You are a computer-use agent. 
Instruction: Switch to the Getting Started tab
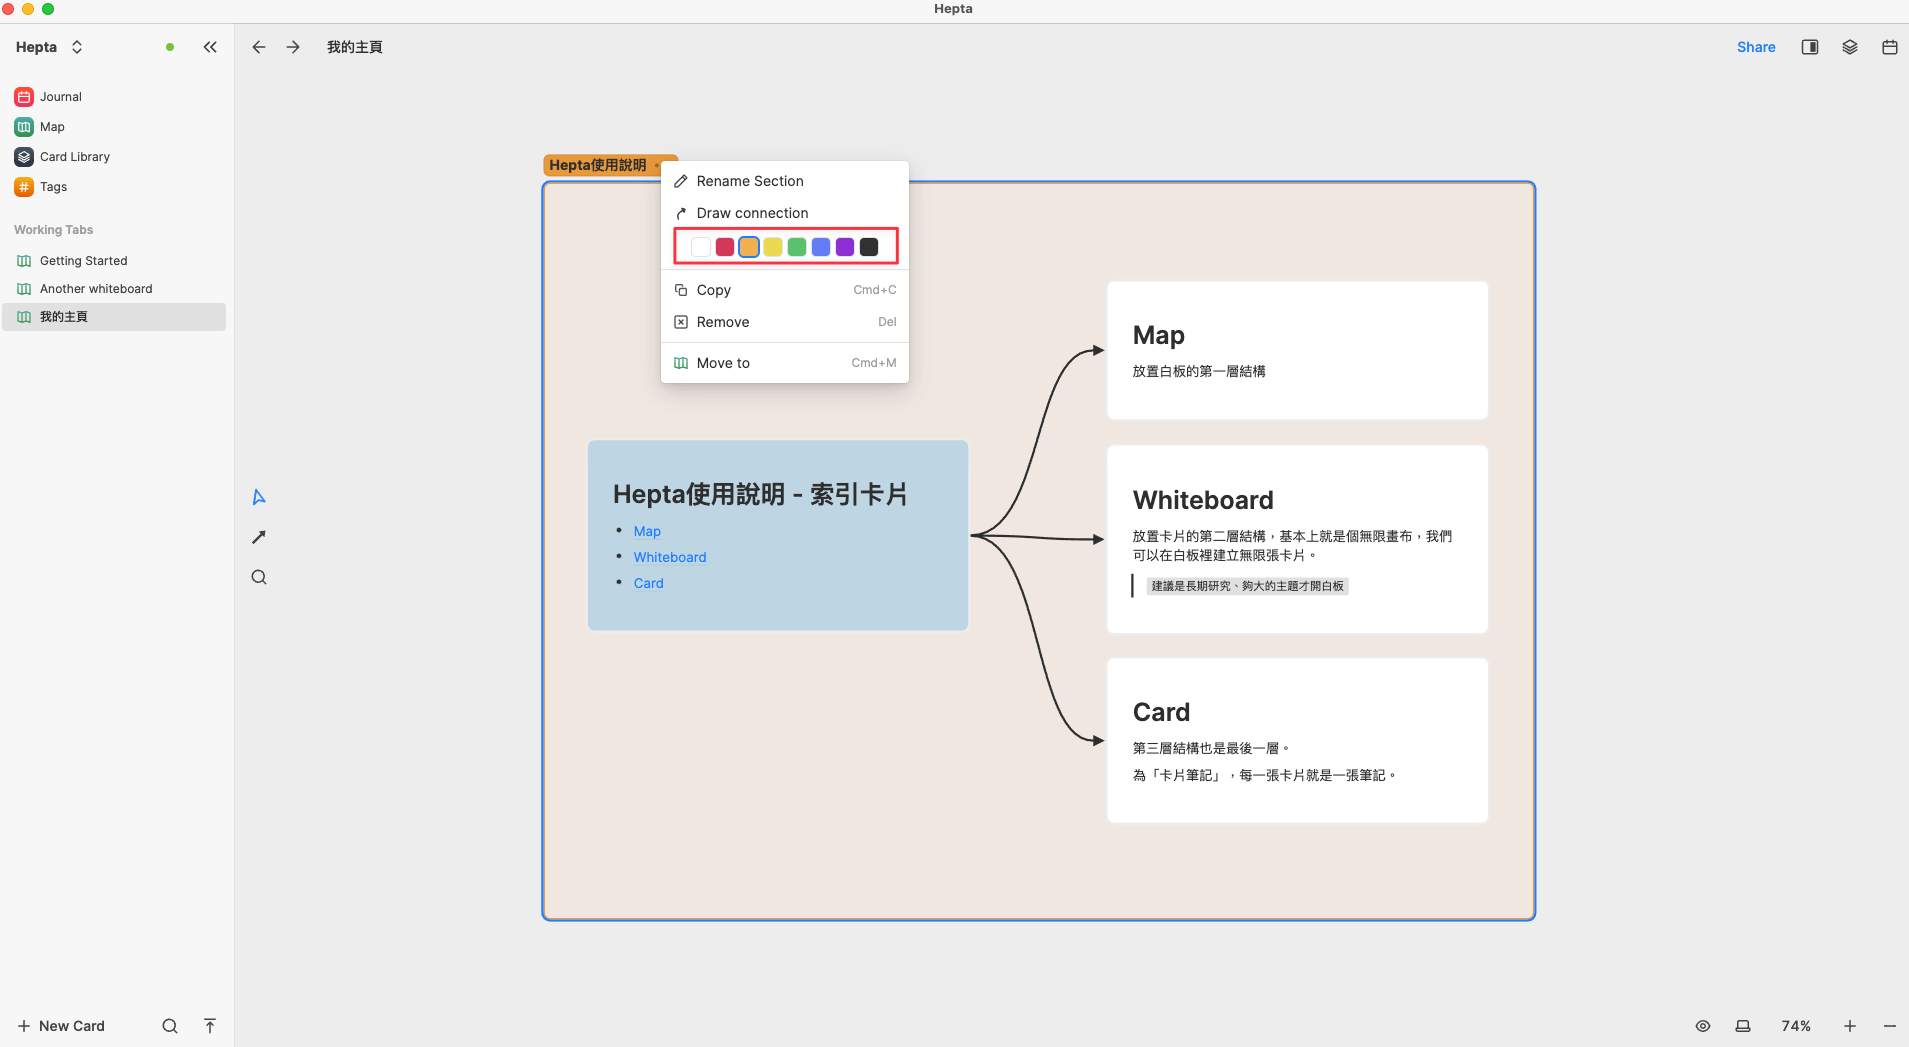[84, 260]
